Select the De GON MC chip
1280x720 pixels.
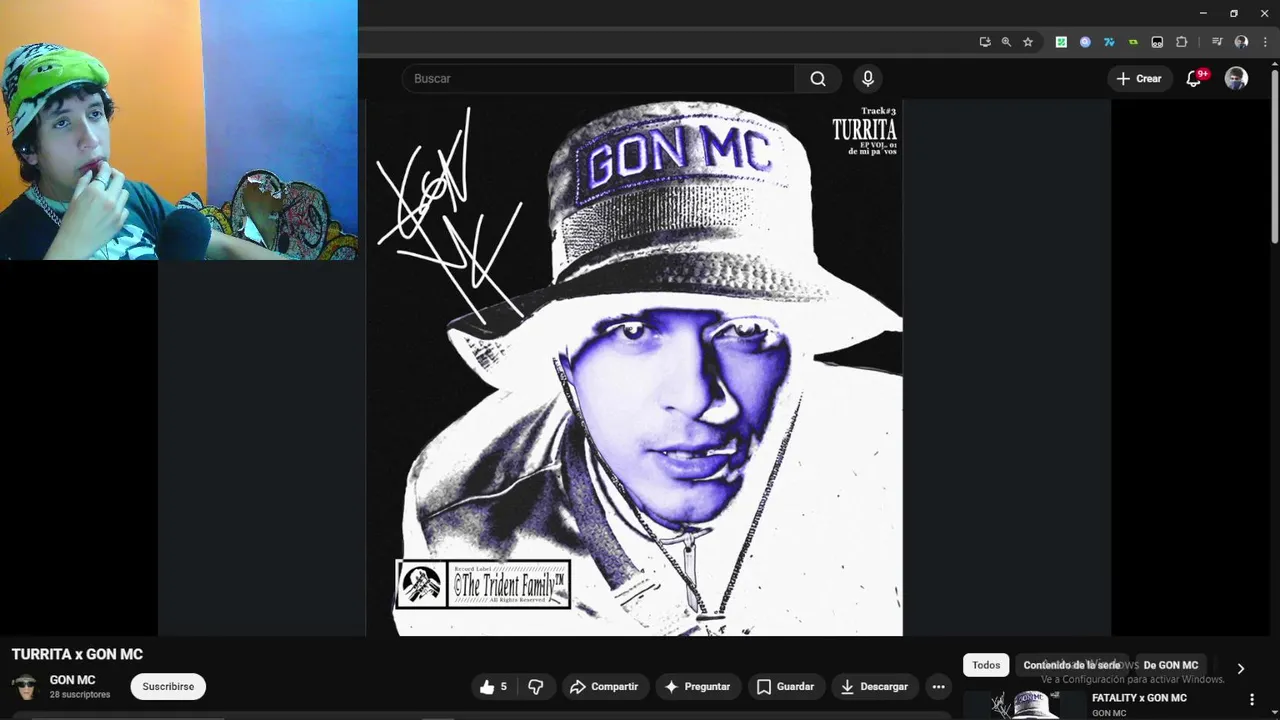[x=1170, y=665]
